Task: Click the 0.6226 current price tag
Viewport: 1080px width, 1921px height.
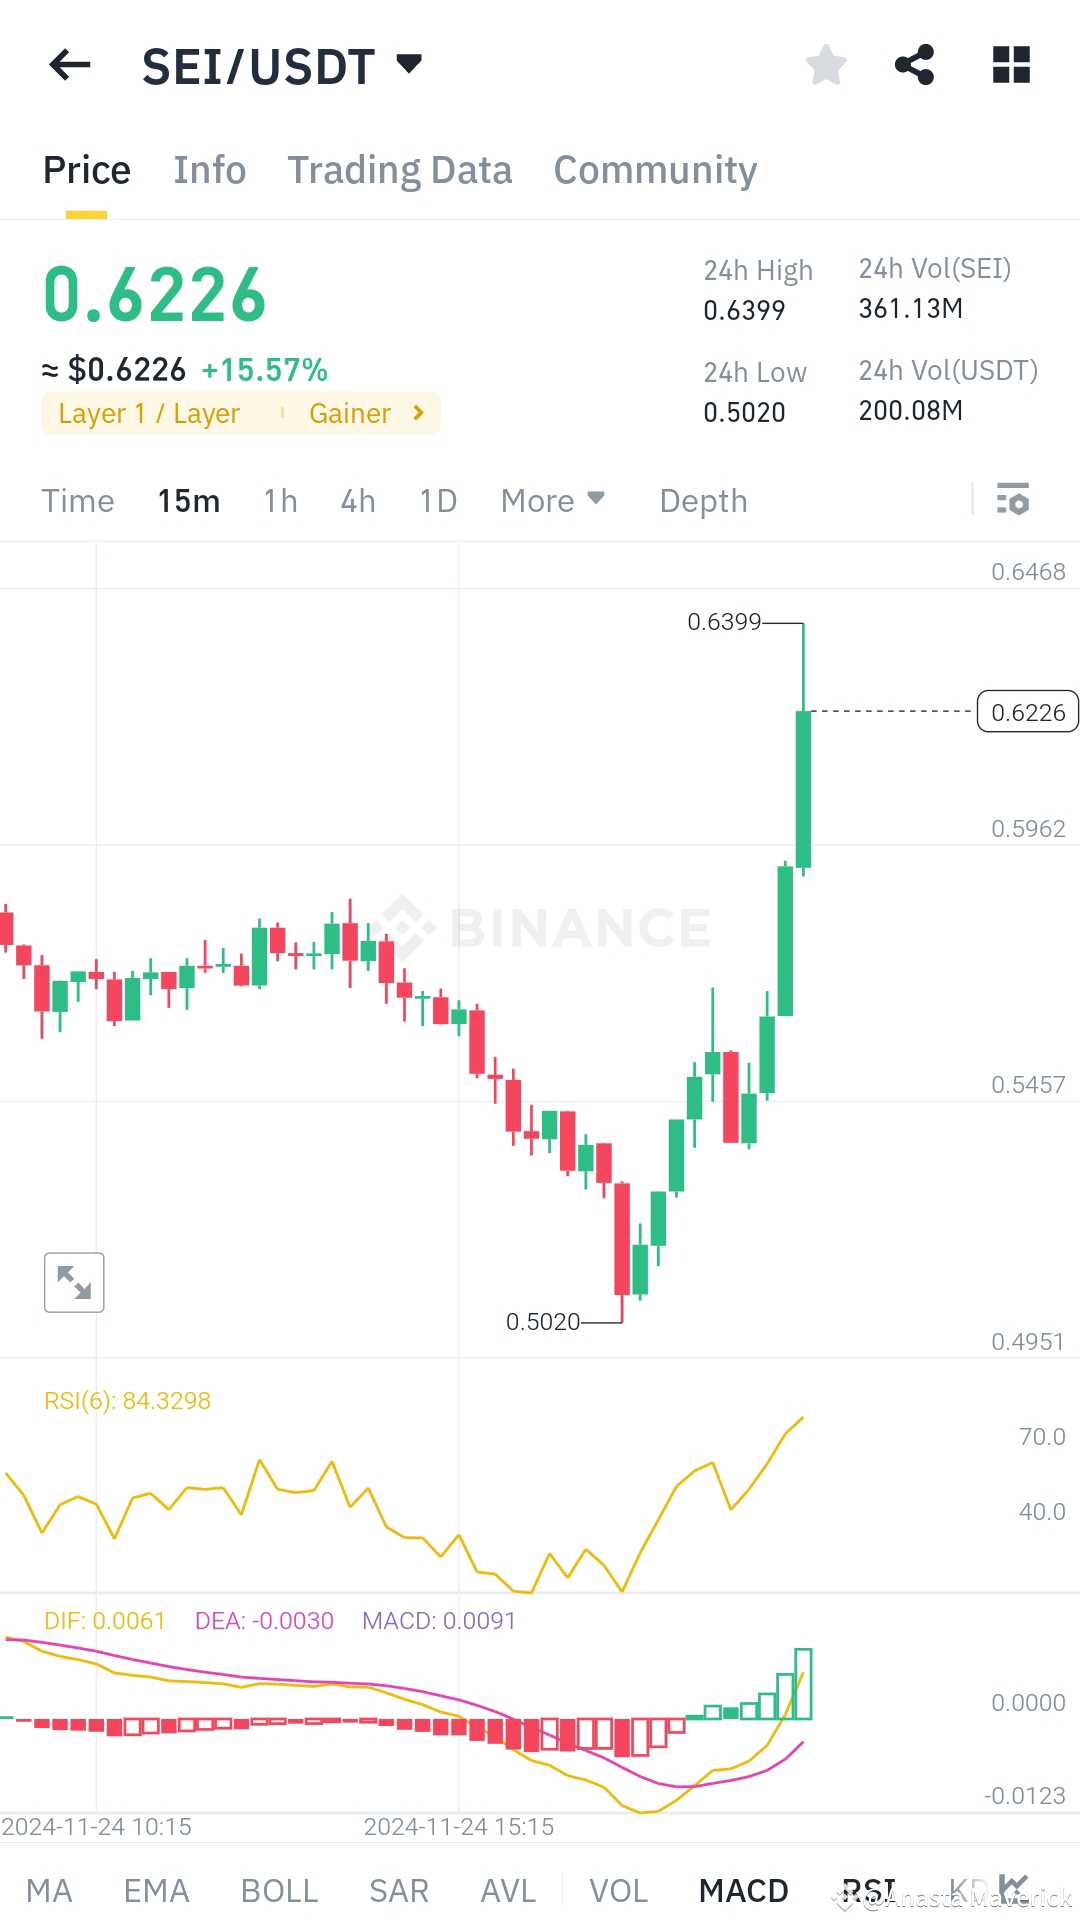Action: point(1027,712)
